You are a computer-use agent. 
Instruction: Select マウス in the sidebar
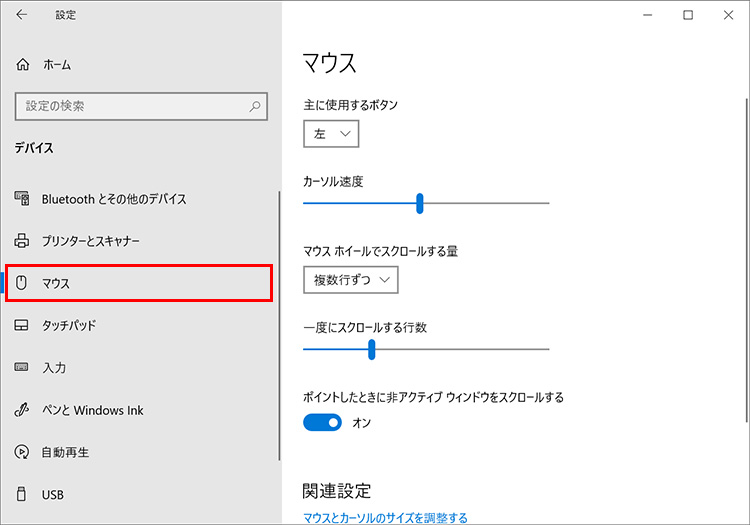(138, 283)
